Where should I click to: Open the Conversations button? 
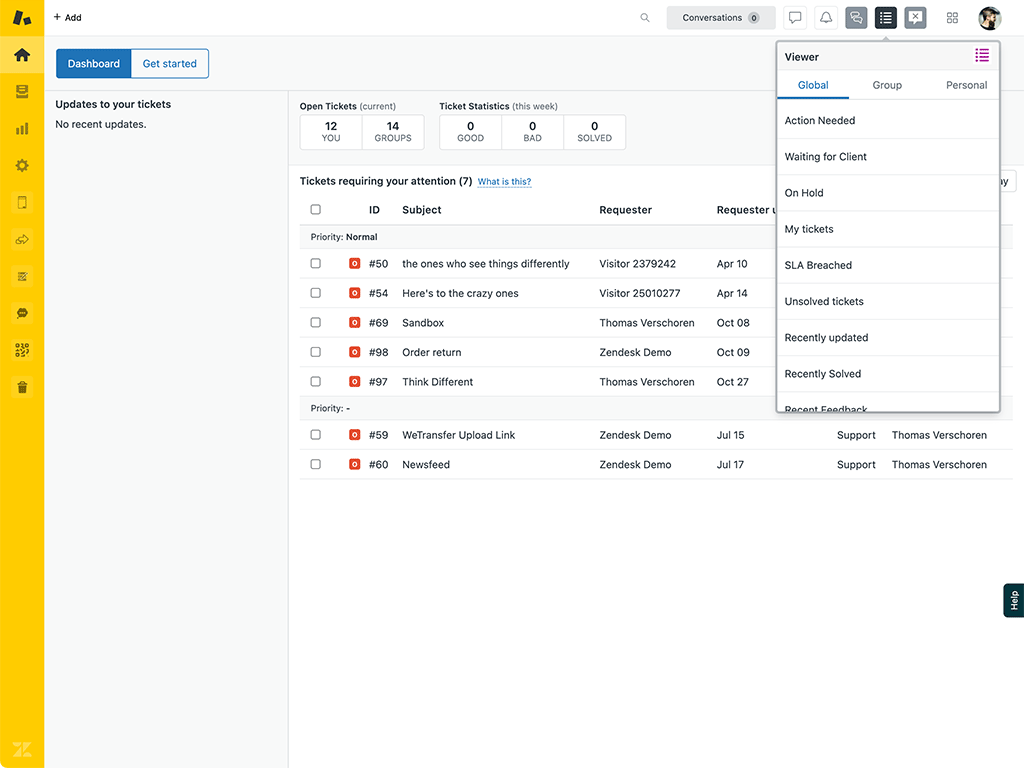pos(720,18)
